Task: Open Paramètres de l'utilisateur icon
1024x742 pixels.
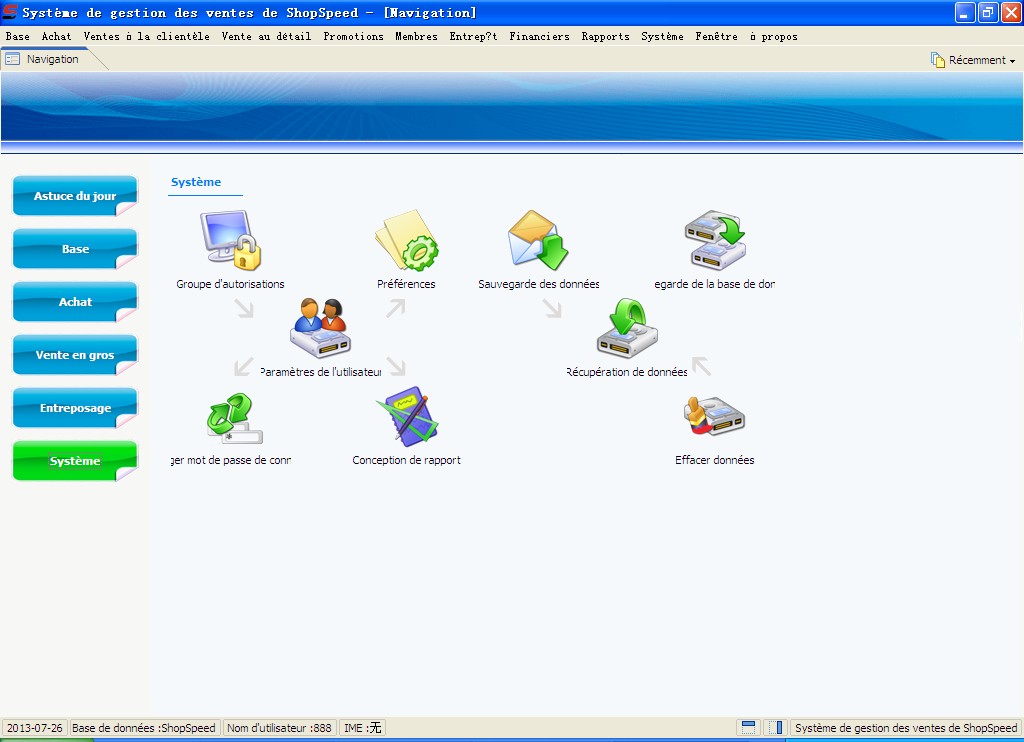Action: pyautogui.click(x=320, y=329)
